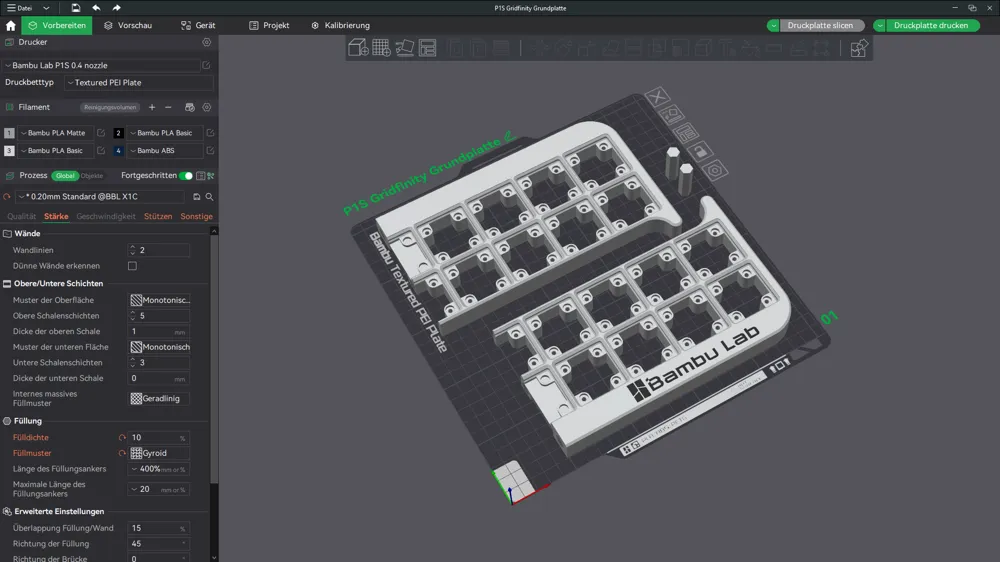Open Muster der unteren Fläche dropdown
Image resolution: width=1000 pixels, height=562 pixels.
[159, 347]
